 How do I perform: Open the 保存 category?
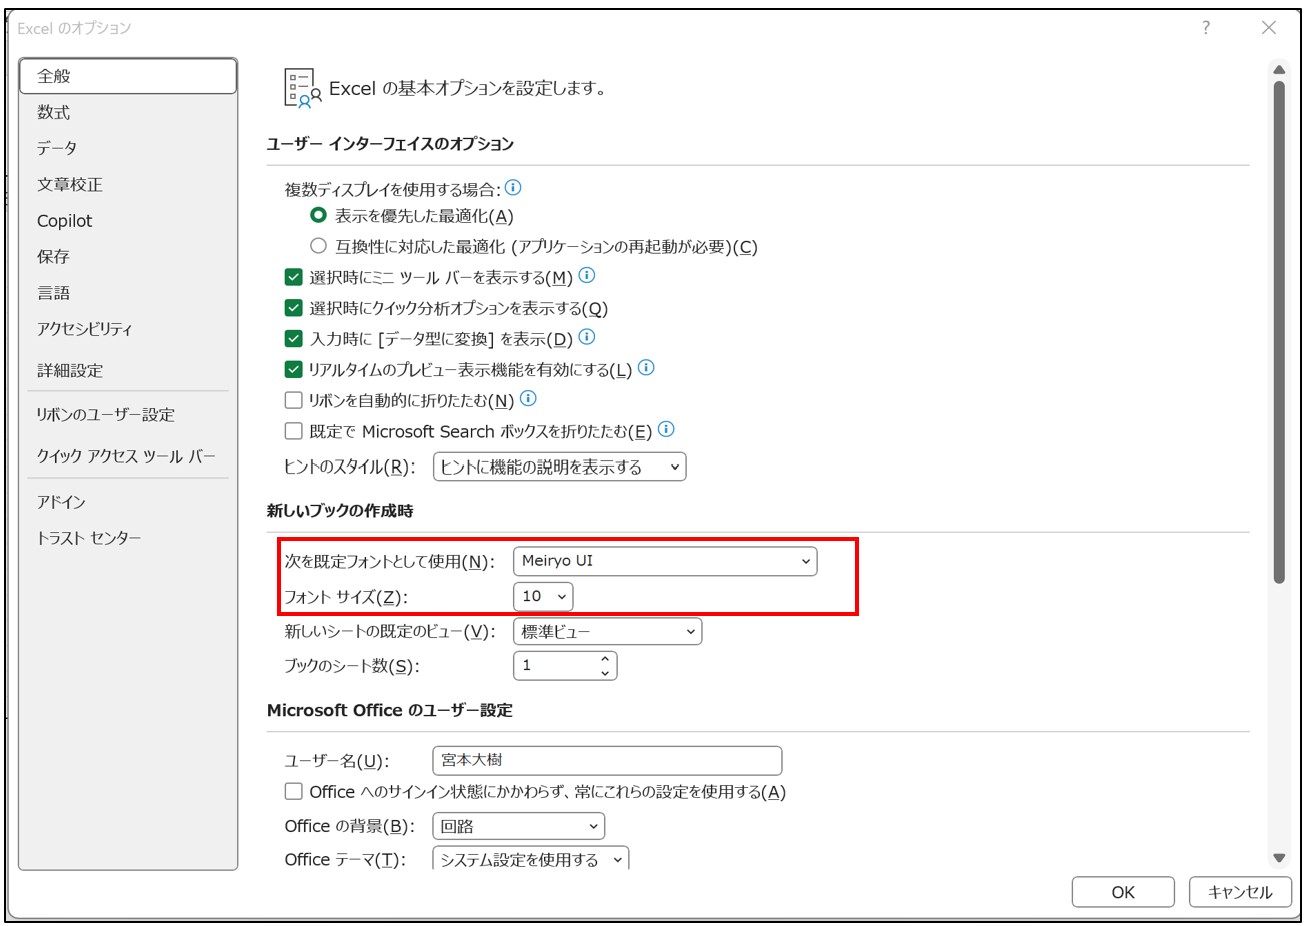click(128, 256)
